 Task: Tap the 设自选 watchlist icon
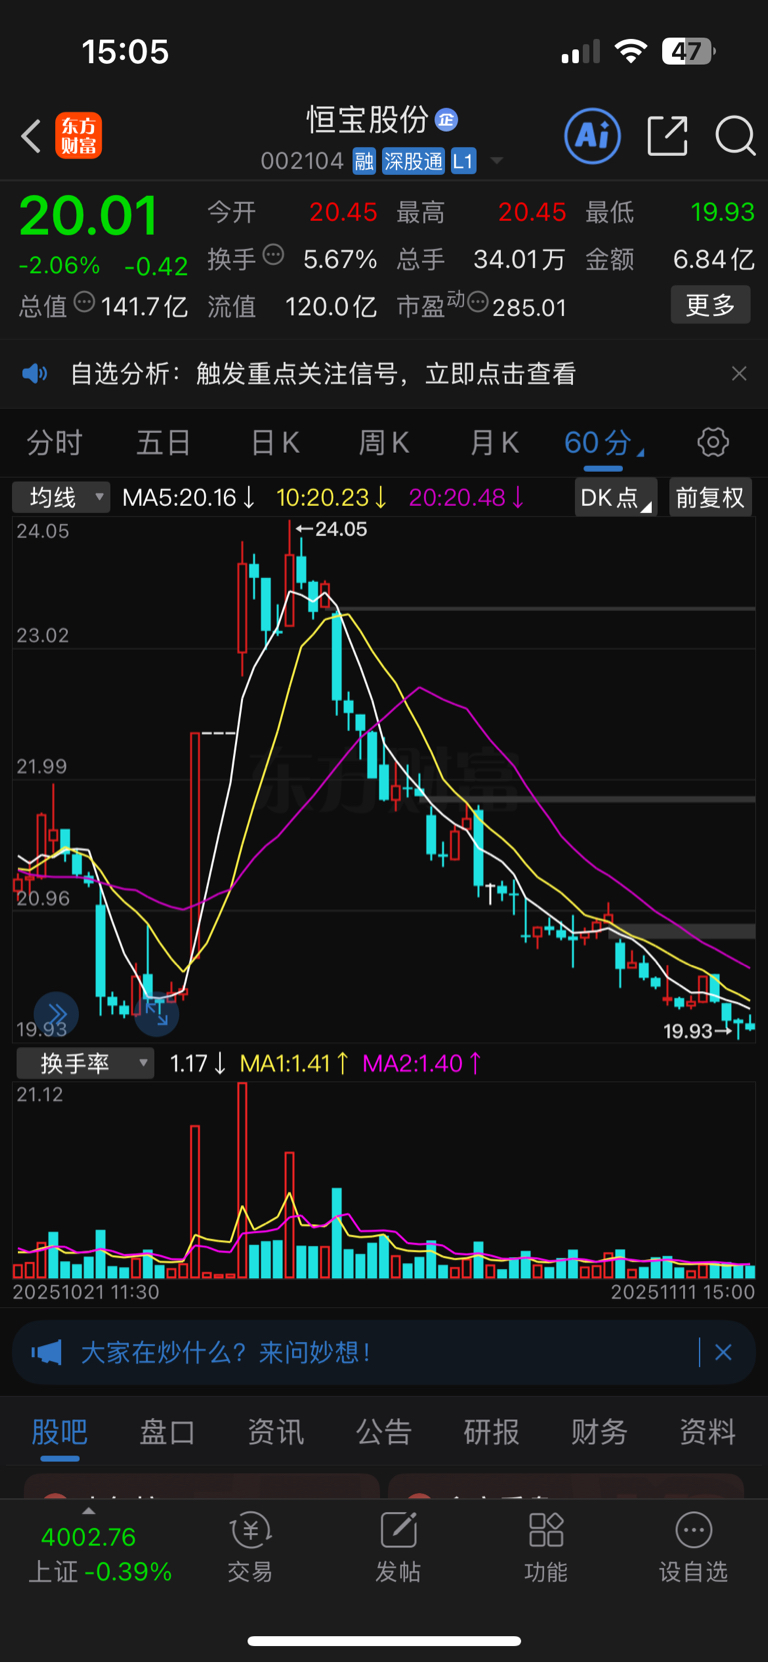pyautogui.click(x=693, y=1547)
